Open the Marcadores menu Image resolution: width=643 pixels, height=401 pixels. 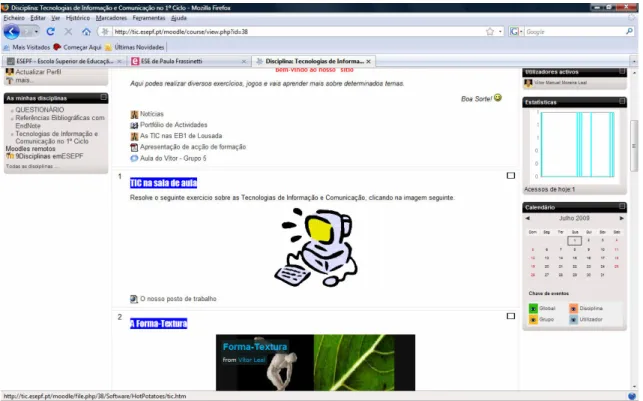pyautogui.click(x=111, y=18)
